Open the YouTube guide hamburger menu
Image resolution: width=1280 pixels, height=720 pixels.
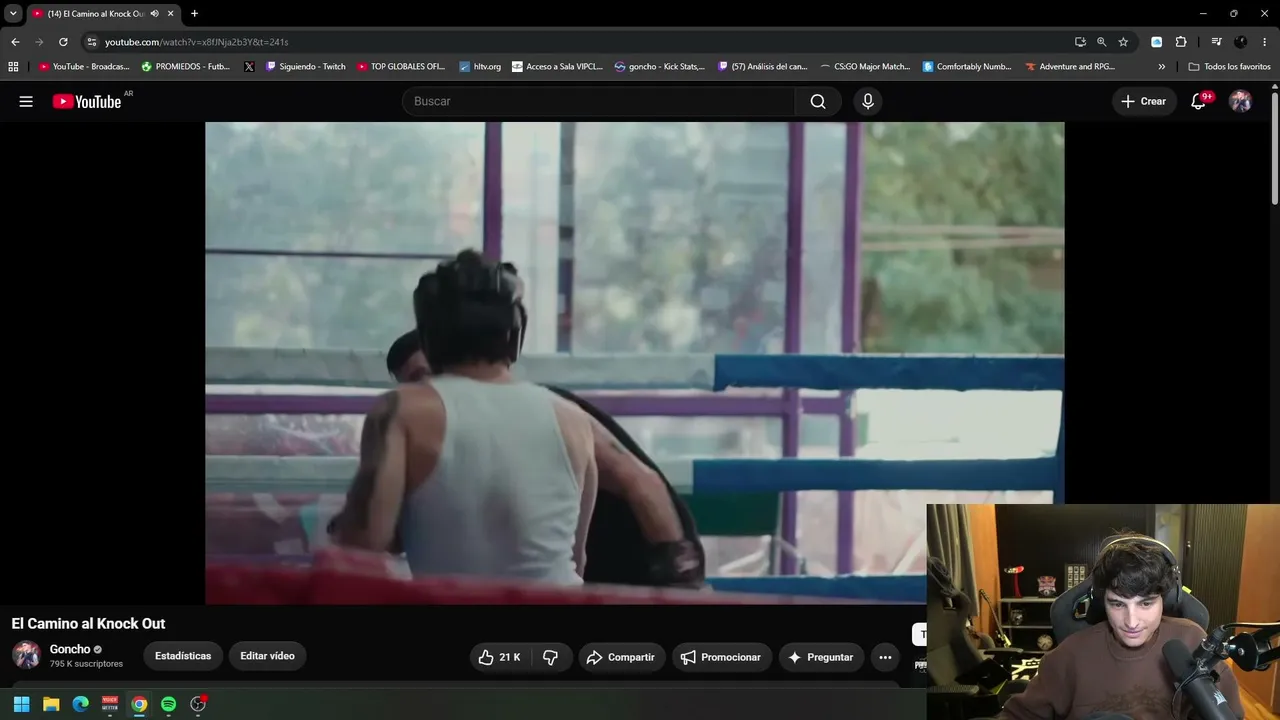click(x=26, y=101)
